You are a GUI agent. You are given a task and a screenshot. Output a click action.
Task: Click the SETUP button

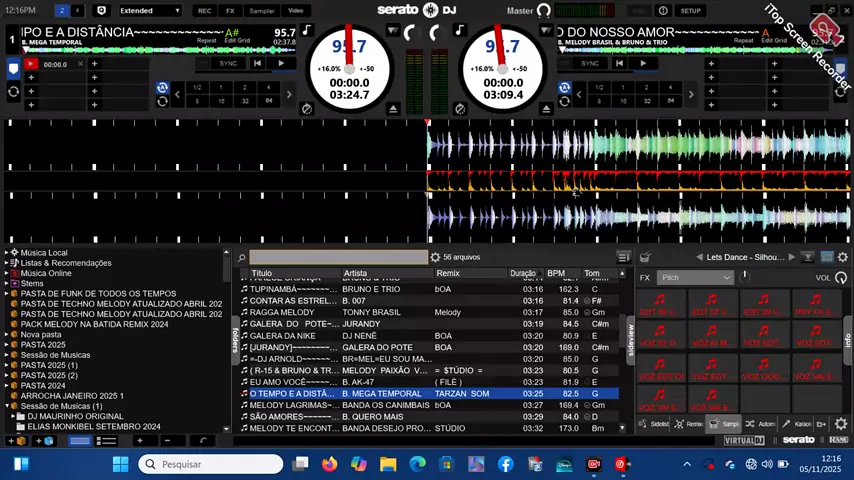[x=690, y=10]
